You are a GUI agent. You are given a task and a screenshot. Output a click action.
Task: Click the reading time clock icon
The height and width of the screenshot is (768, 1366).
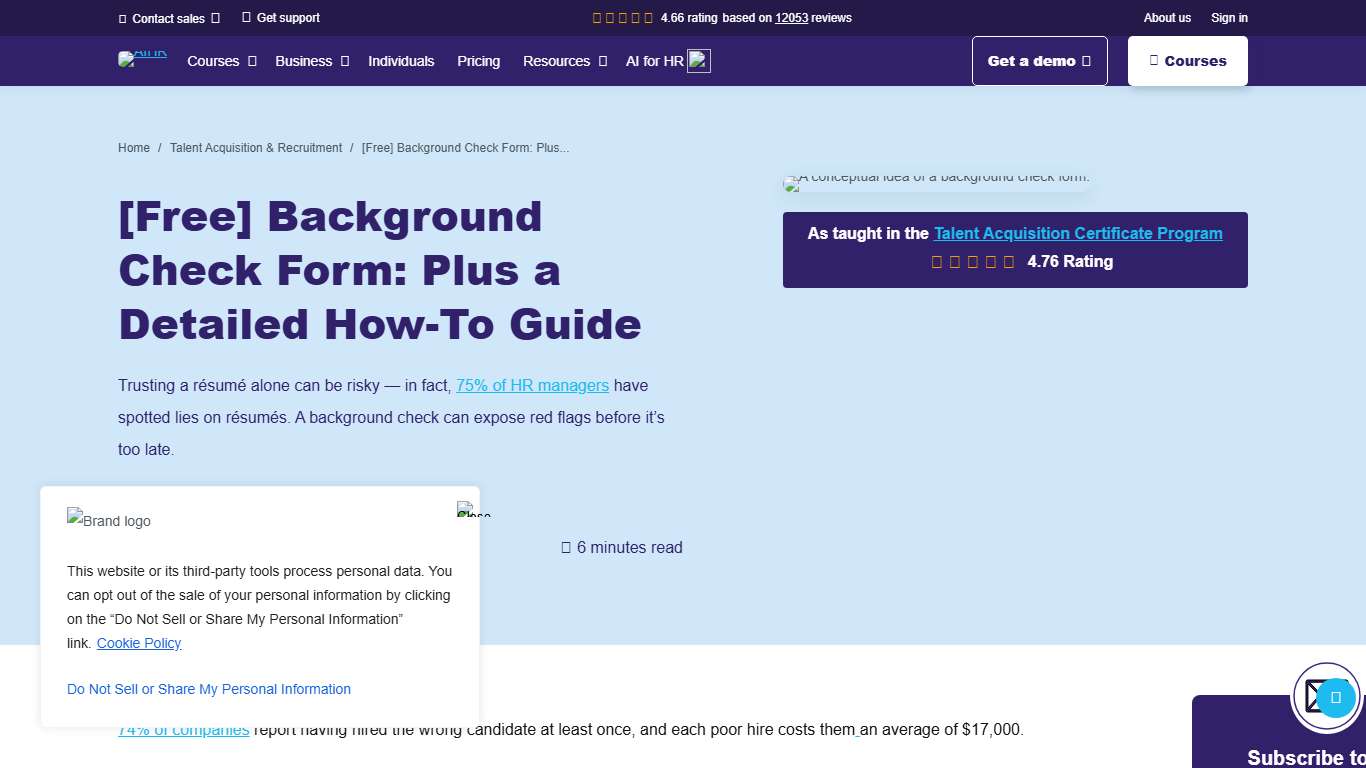click(x=566, y=547)
